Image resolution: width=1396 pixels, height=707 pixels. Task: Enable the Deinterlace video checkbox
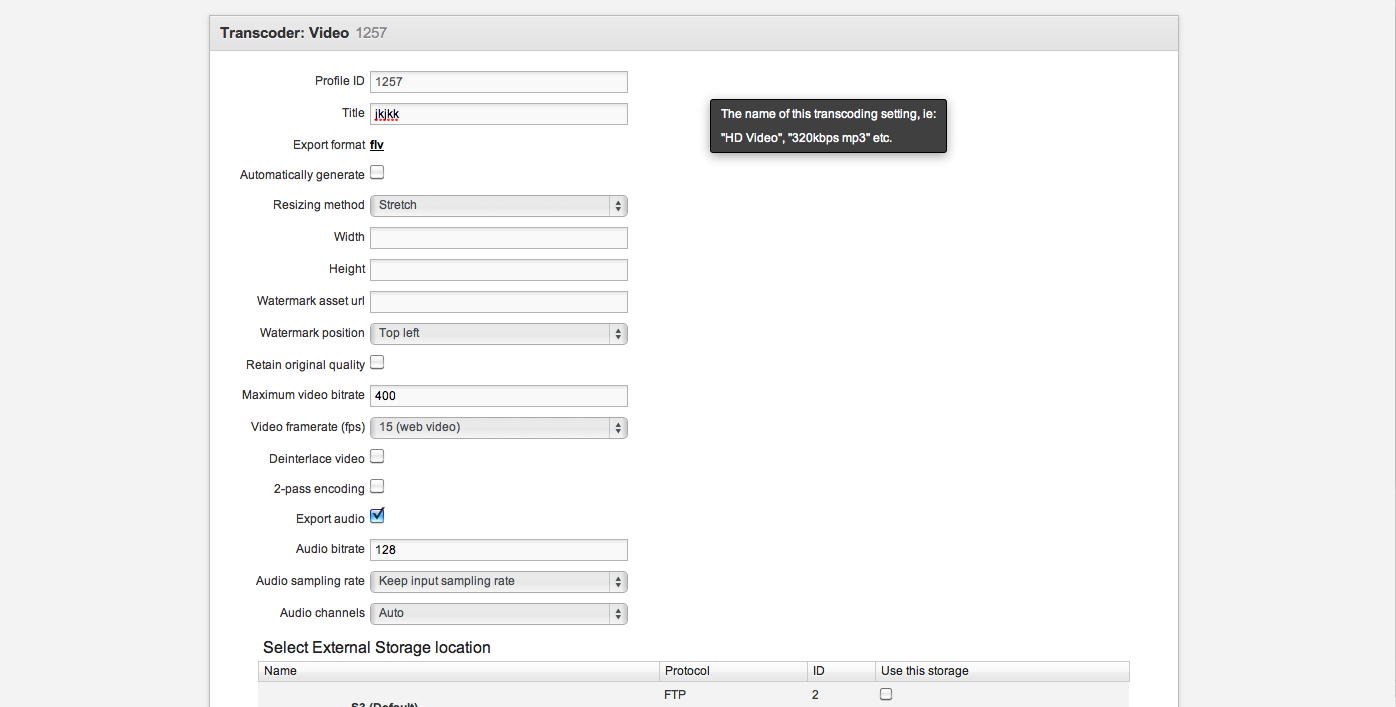[x=377, y=457]
